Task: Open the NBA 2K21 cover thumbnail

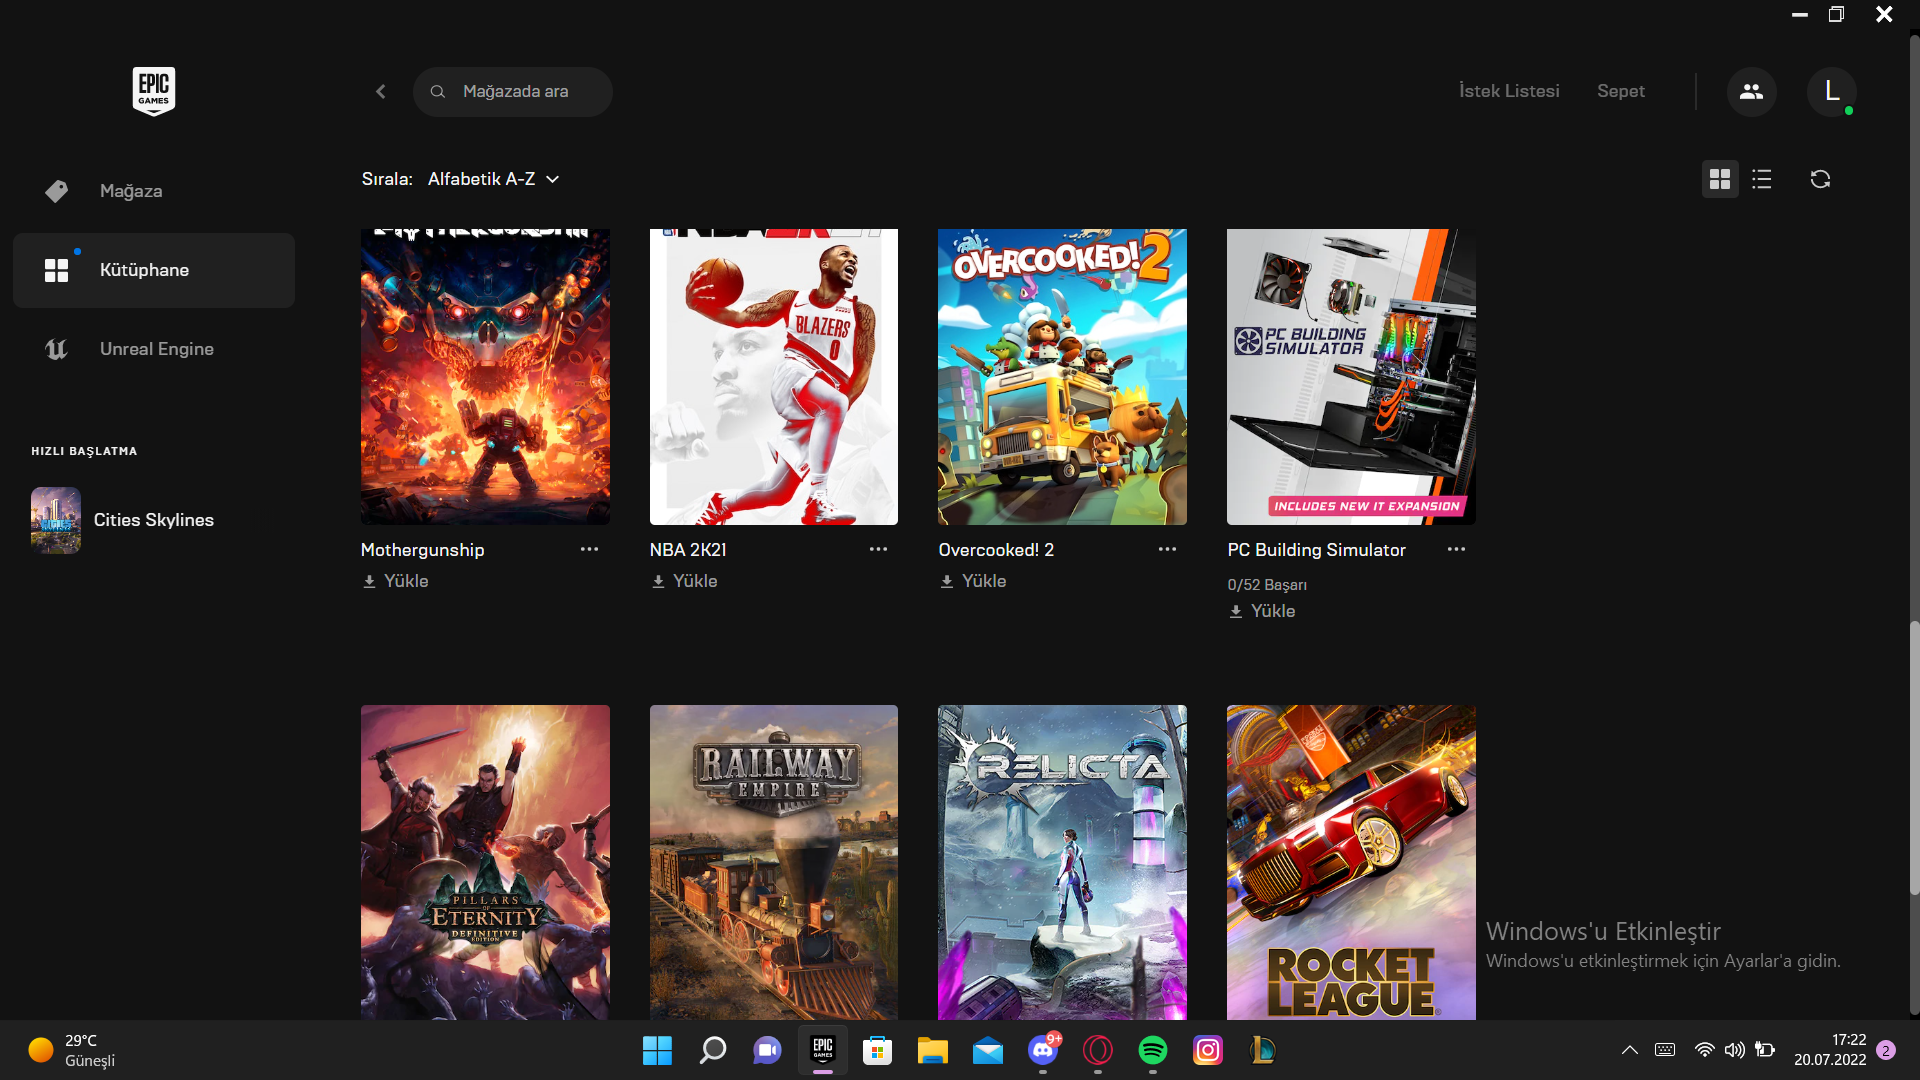Action: 774,377
